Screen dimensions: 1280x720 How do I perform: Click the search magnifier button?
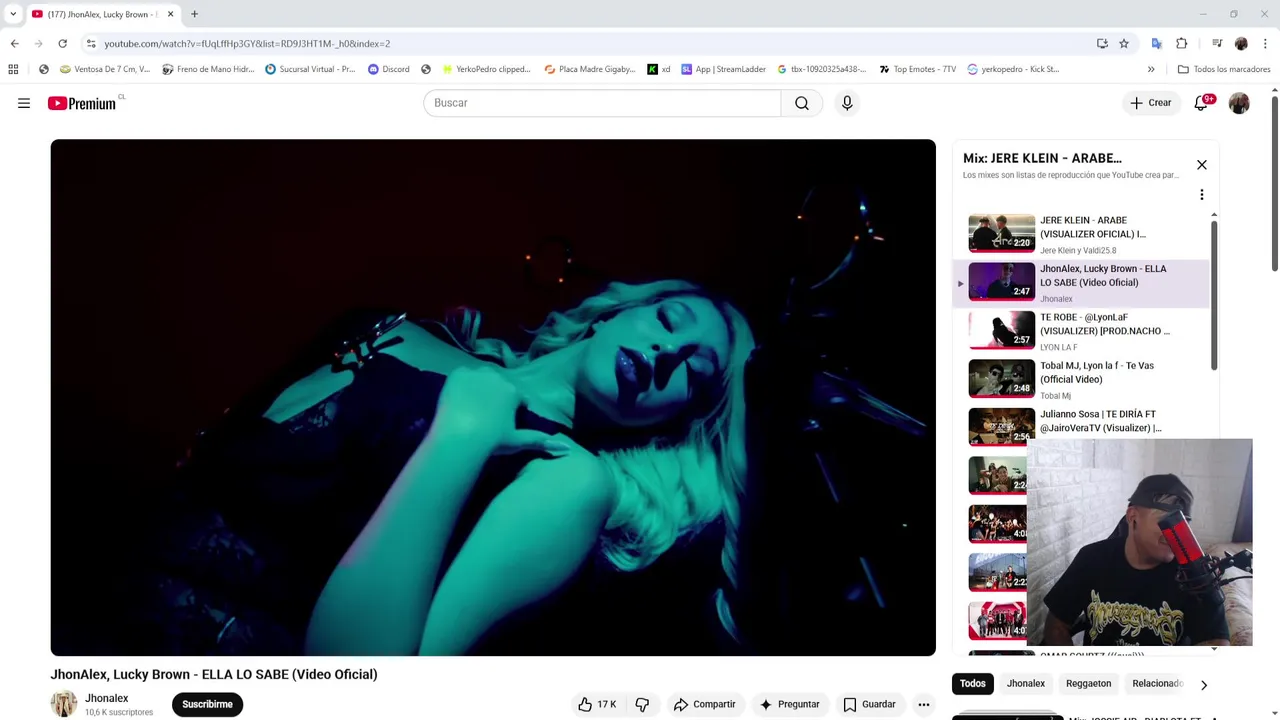(x=802, y=103)
